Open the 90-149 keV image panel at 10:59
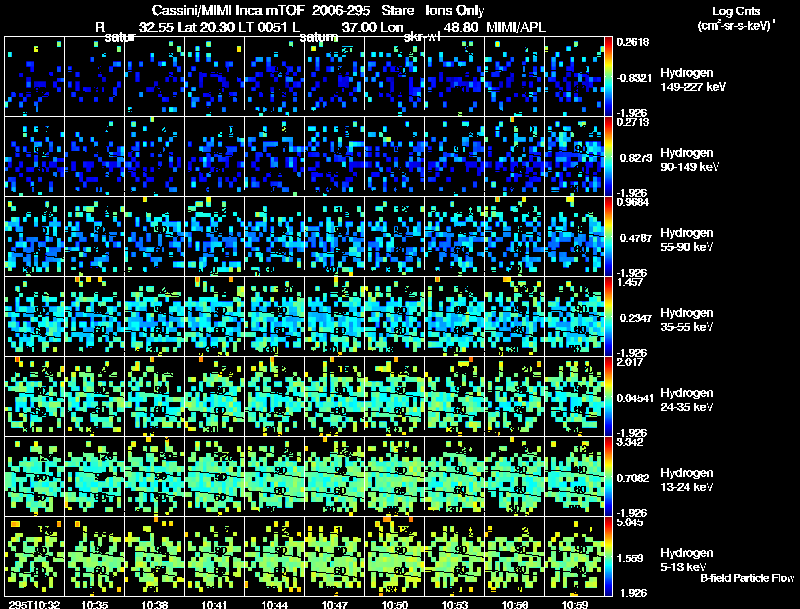 (x=574, y=156)
